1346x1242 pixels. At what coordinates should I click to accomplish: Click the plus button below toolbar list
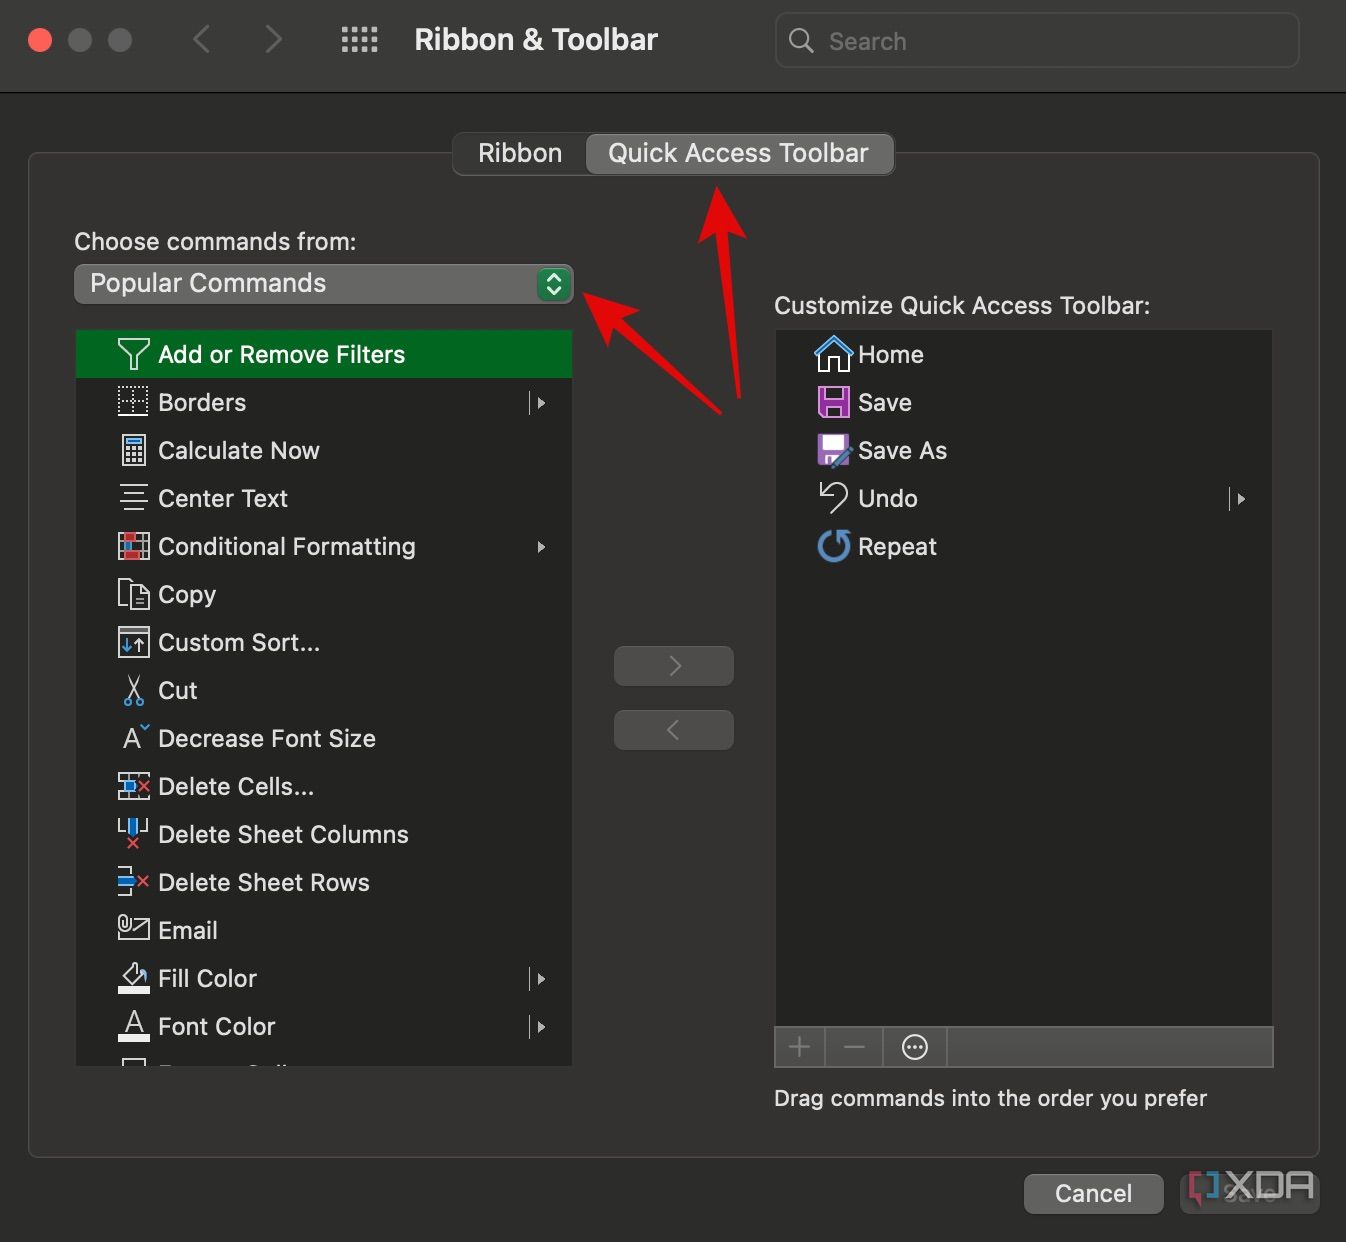799,1047
